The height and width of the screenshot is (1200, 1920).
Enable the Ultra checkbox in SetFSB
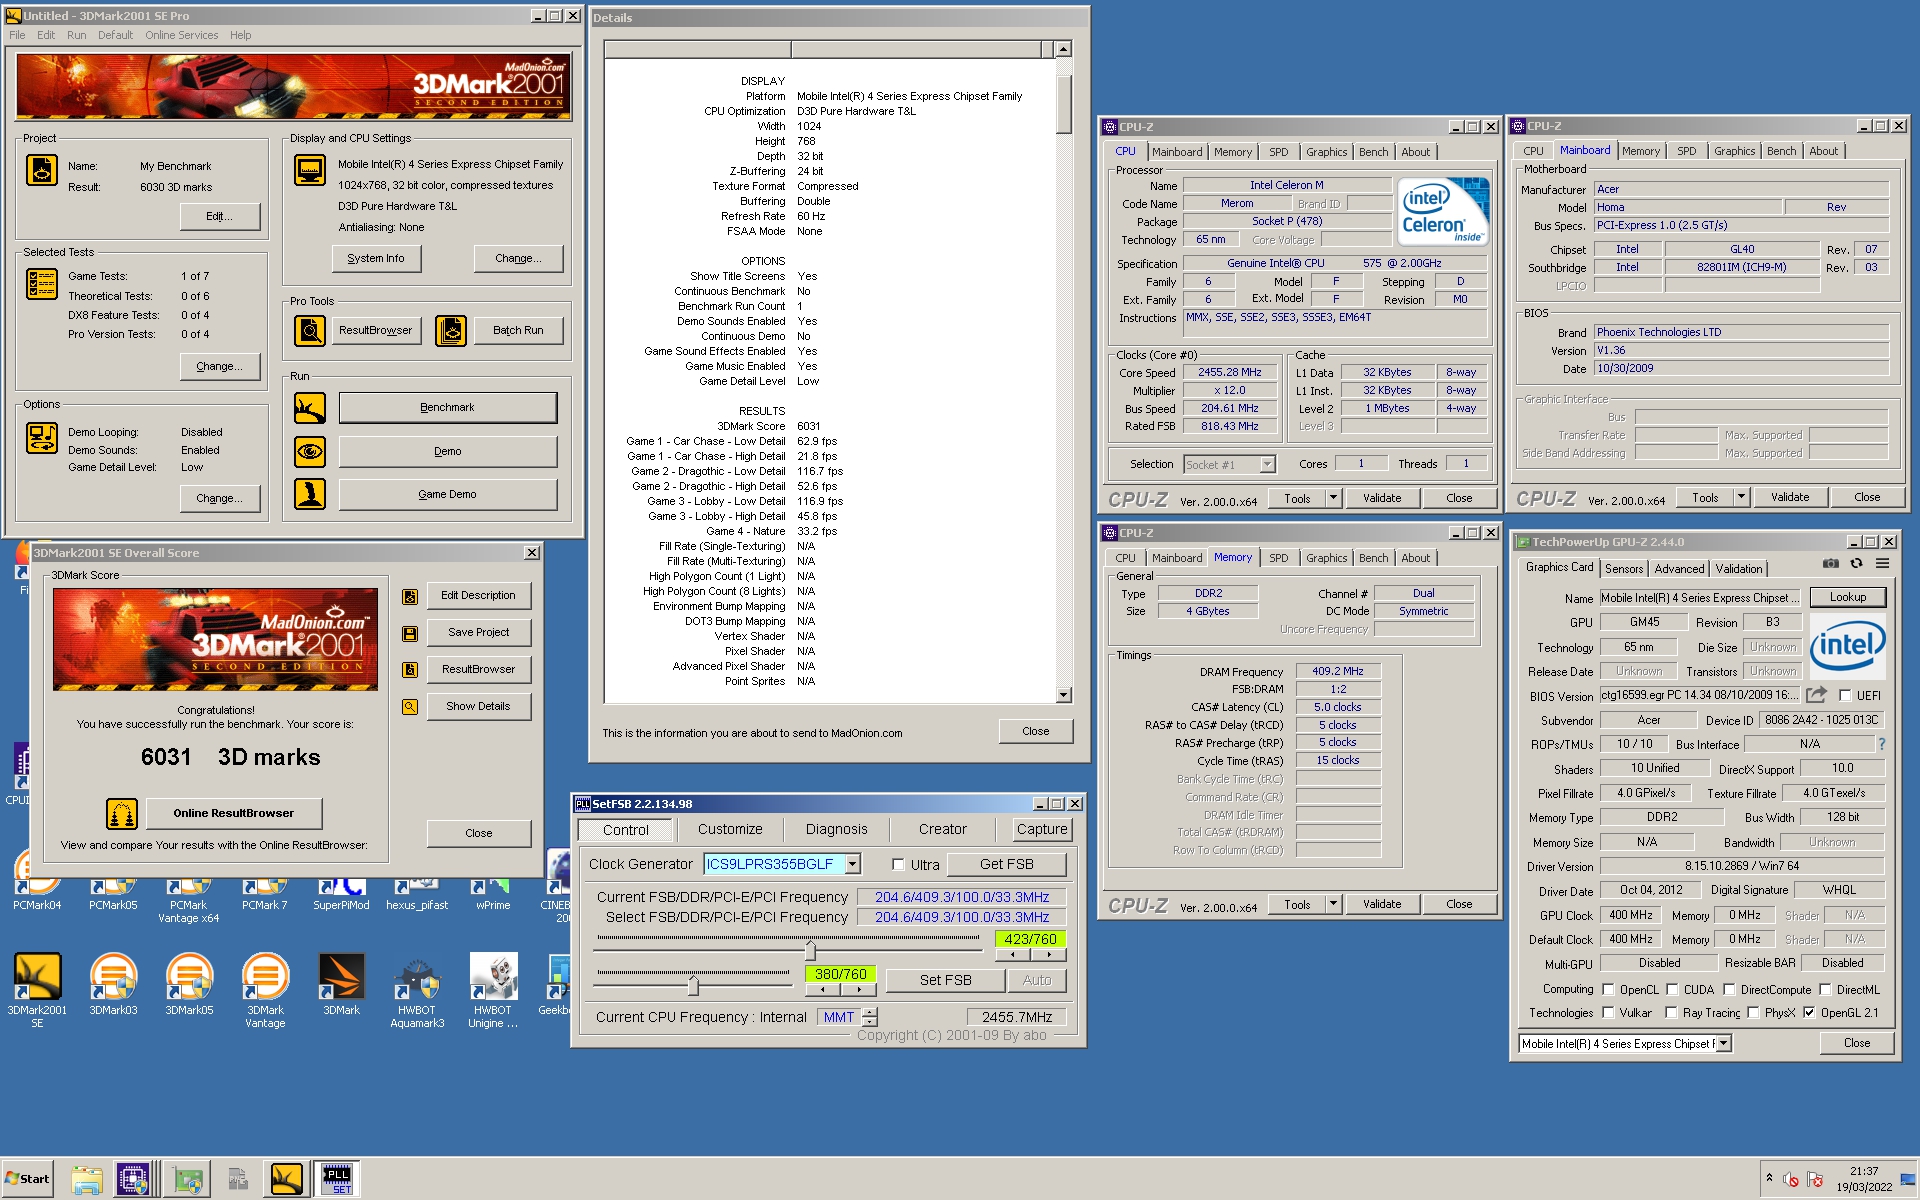(x=898, y=865)
